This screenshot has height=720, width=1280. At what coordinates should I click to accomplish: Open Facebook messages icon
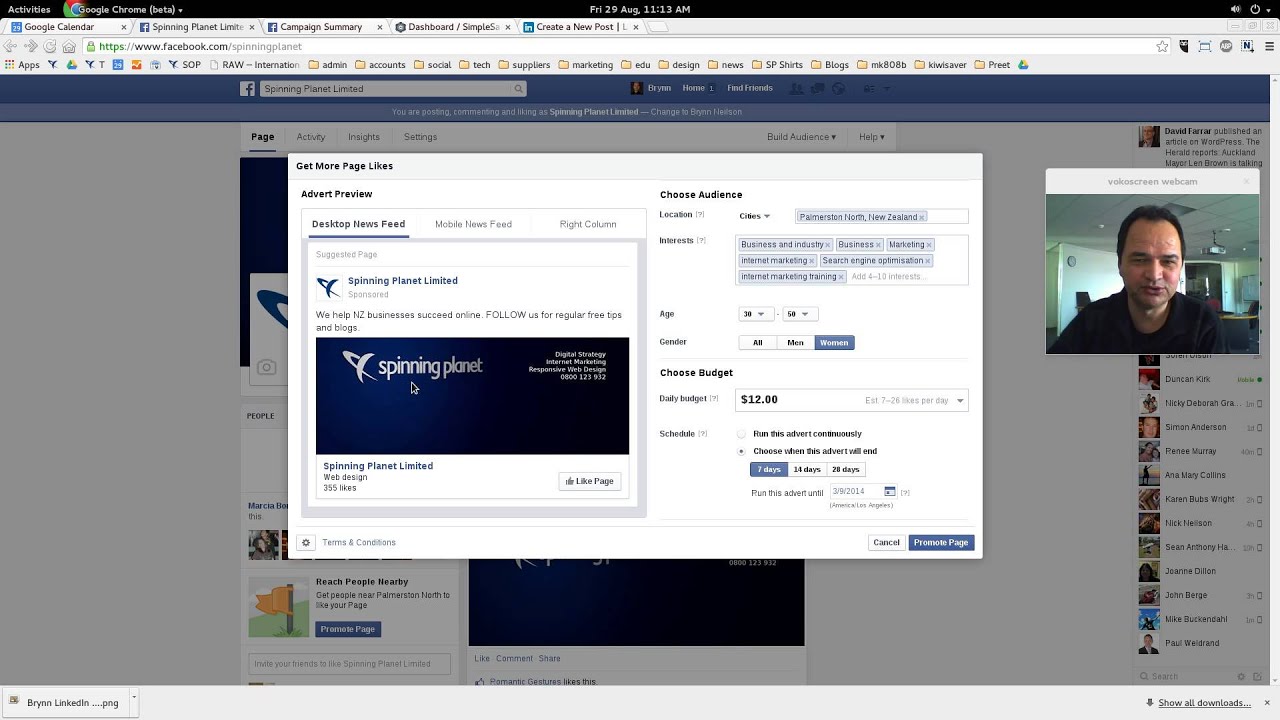click(818, 88)
